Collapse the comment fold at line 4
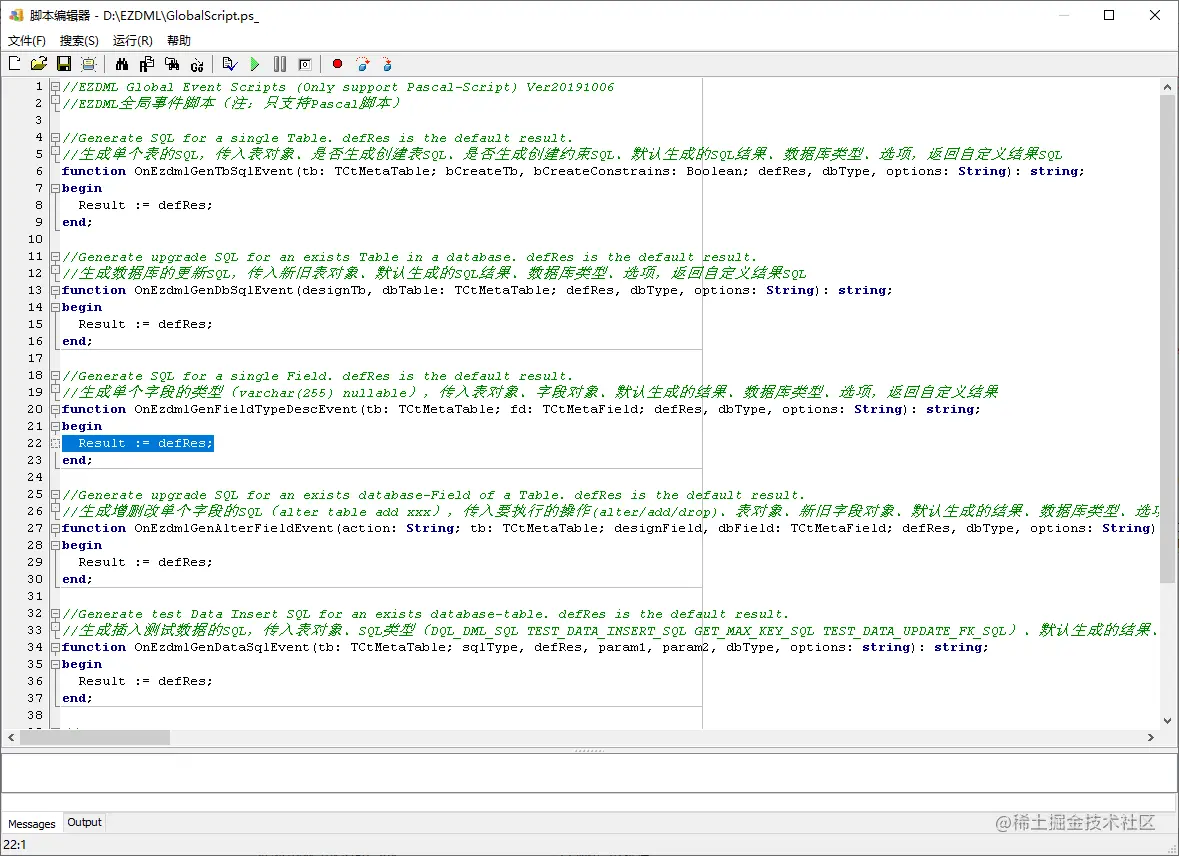The image size is (1179, 856). pos(55,138)
